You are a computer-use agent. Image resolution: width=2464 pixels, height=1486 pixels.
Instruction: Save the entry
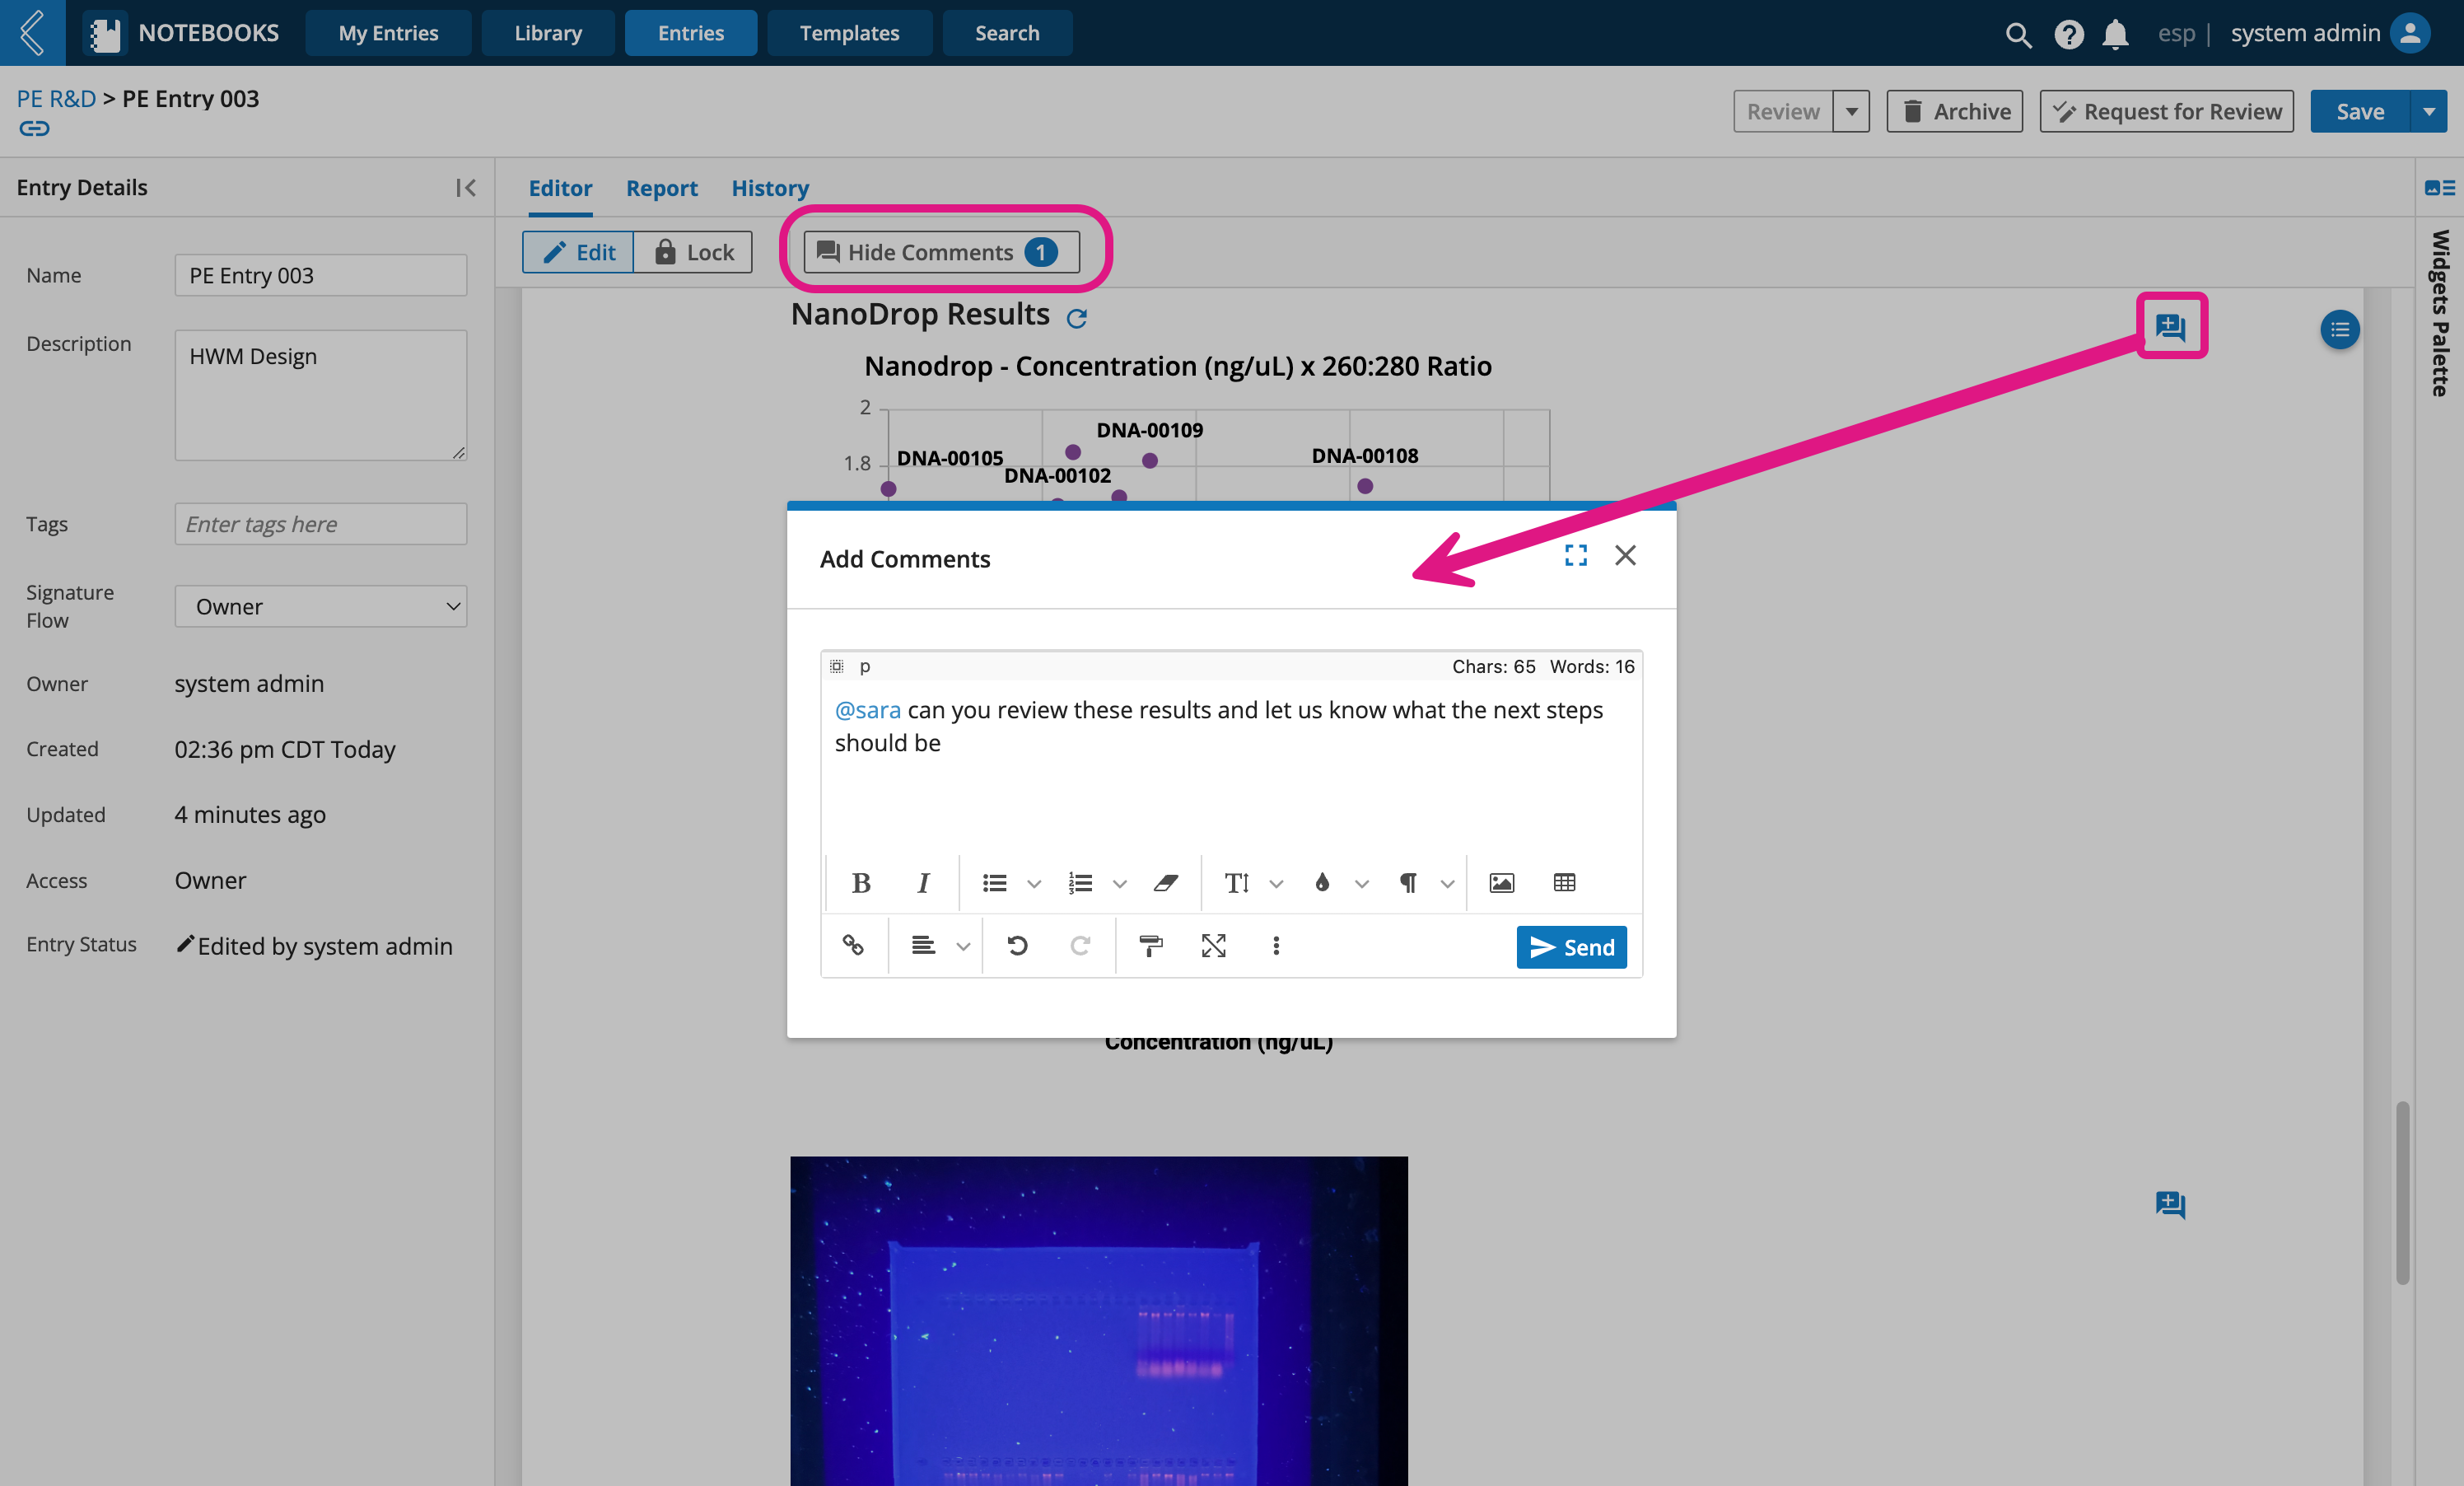2360,111
